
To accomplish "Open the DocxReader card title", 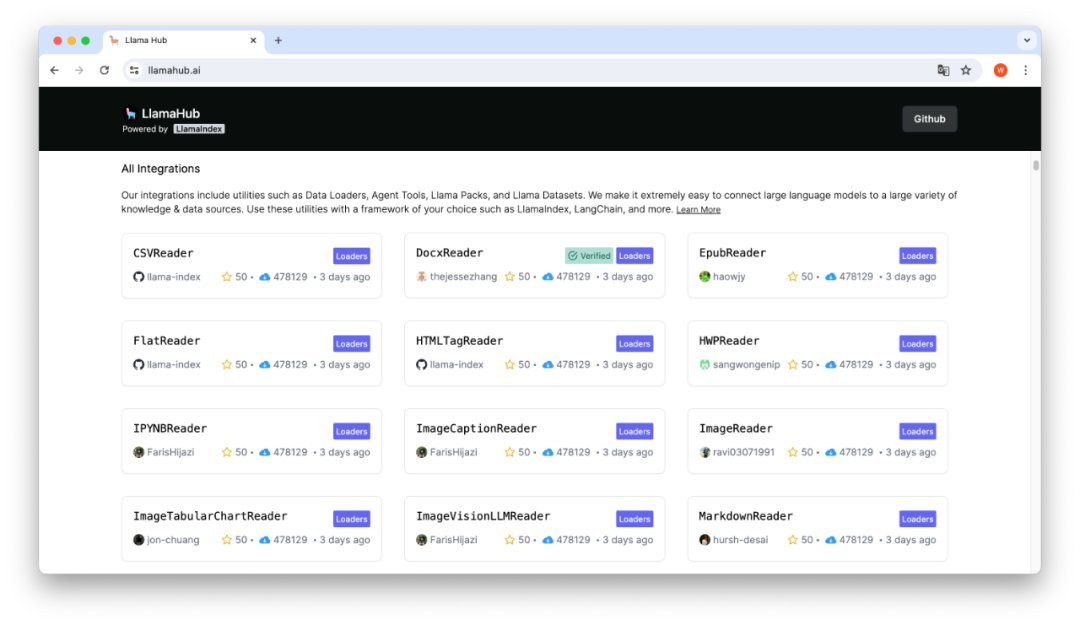I will pyautogui.click(x=449, y=253).
